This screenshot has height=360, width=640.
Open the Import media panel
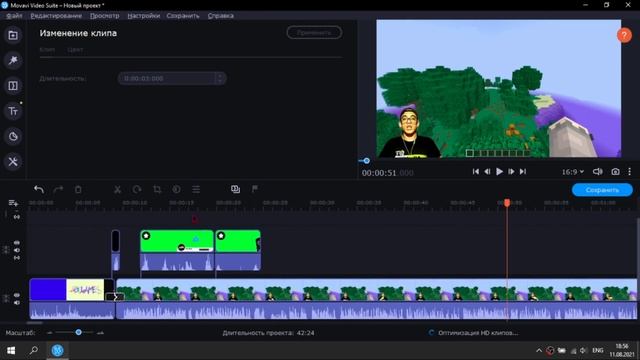(13, 35)
